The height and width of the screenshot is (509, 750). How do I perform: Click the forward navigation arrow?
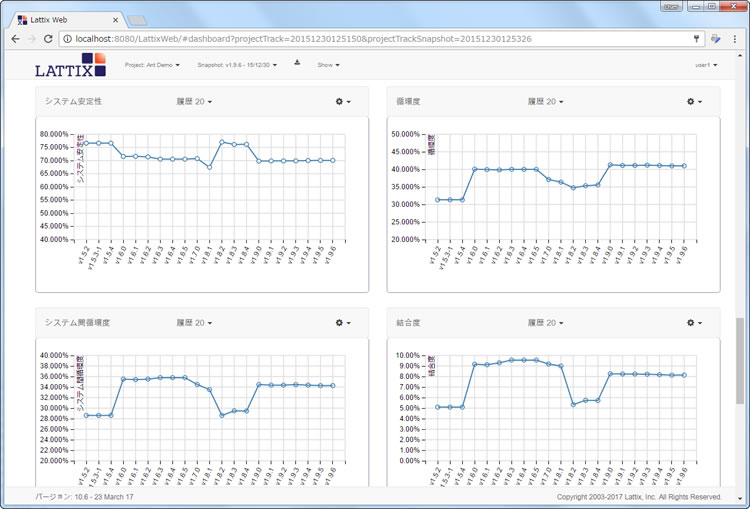tap(32, 39)
